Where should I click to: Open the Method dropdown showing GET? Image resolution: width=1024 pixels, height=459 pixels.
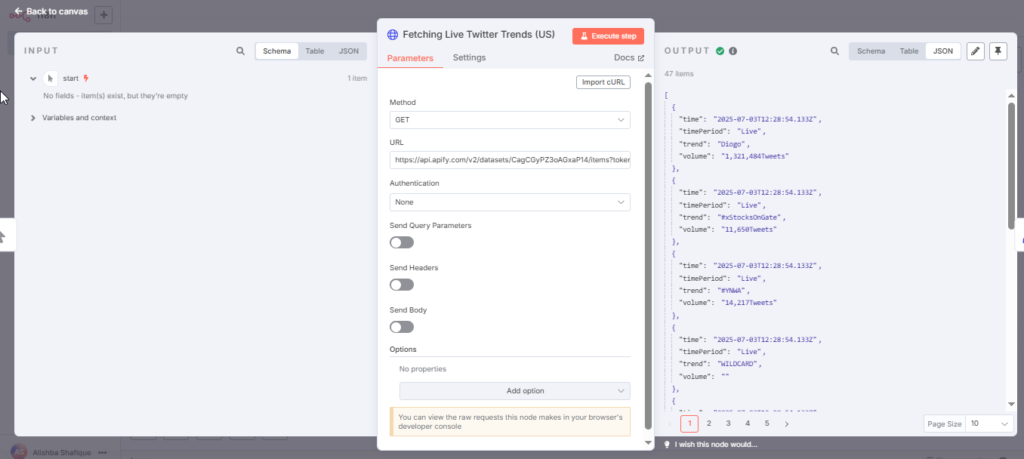click(510, 120)
